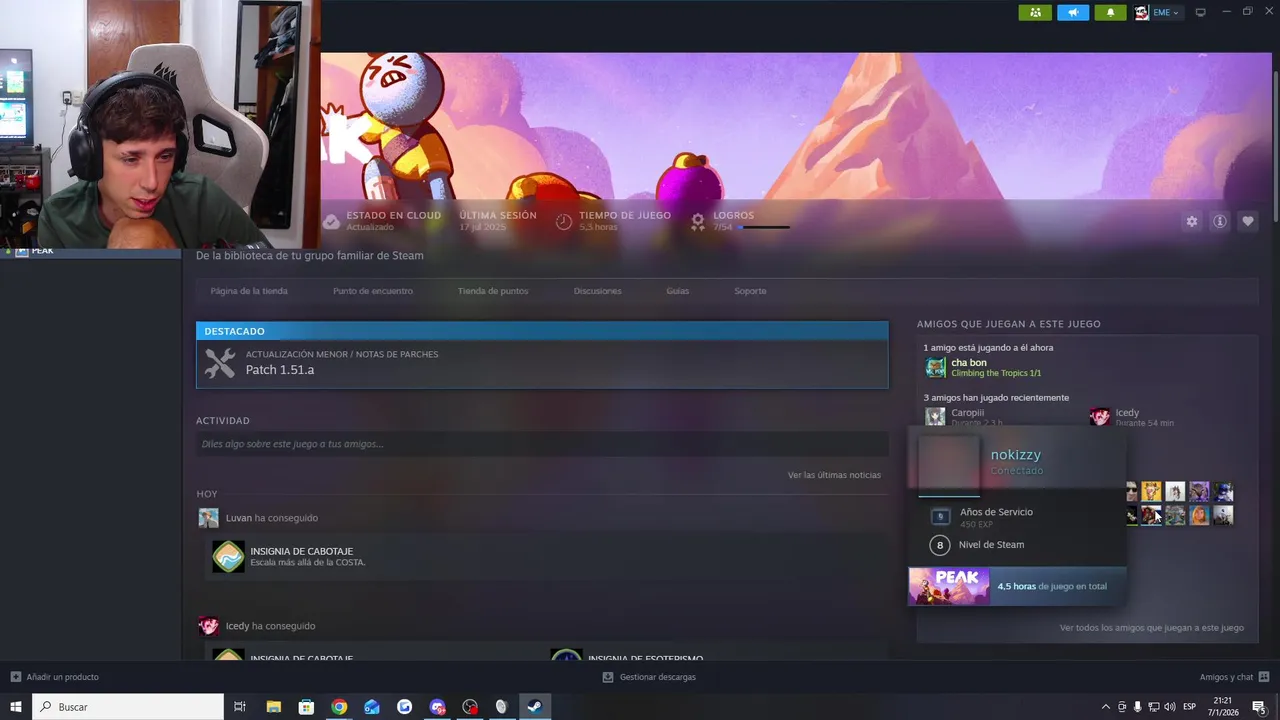Viewport: 1280px width, 720px height.
Task: Open Discord from taskbar
Action: [x=437, y=707]
